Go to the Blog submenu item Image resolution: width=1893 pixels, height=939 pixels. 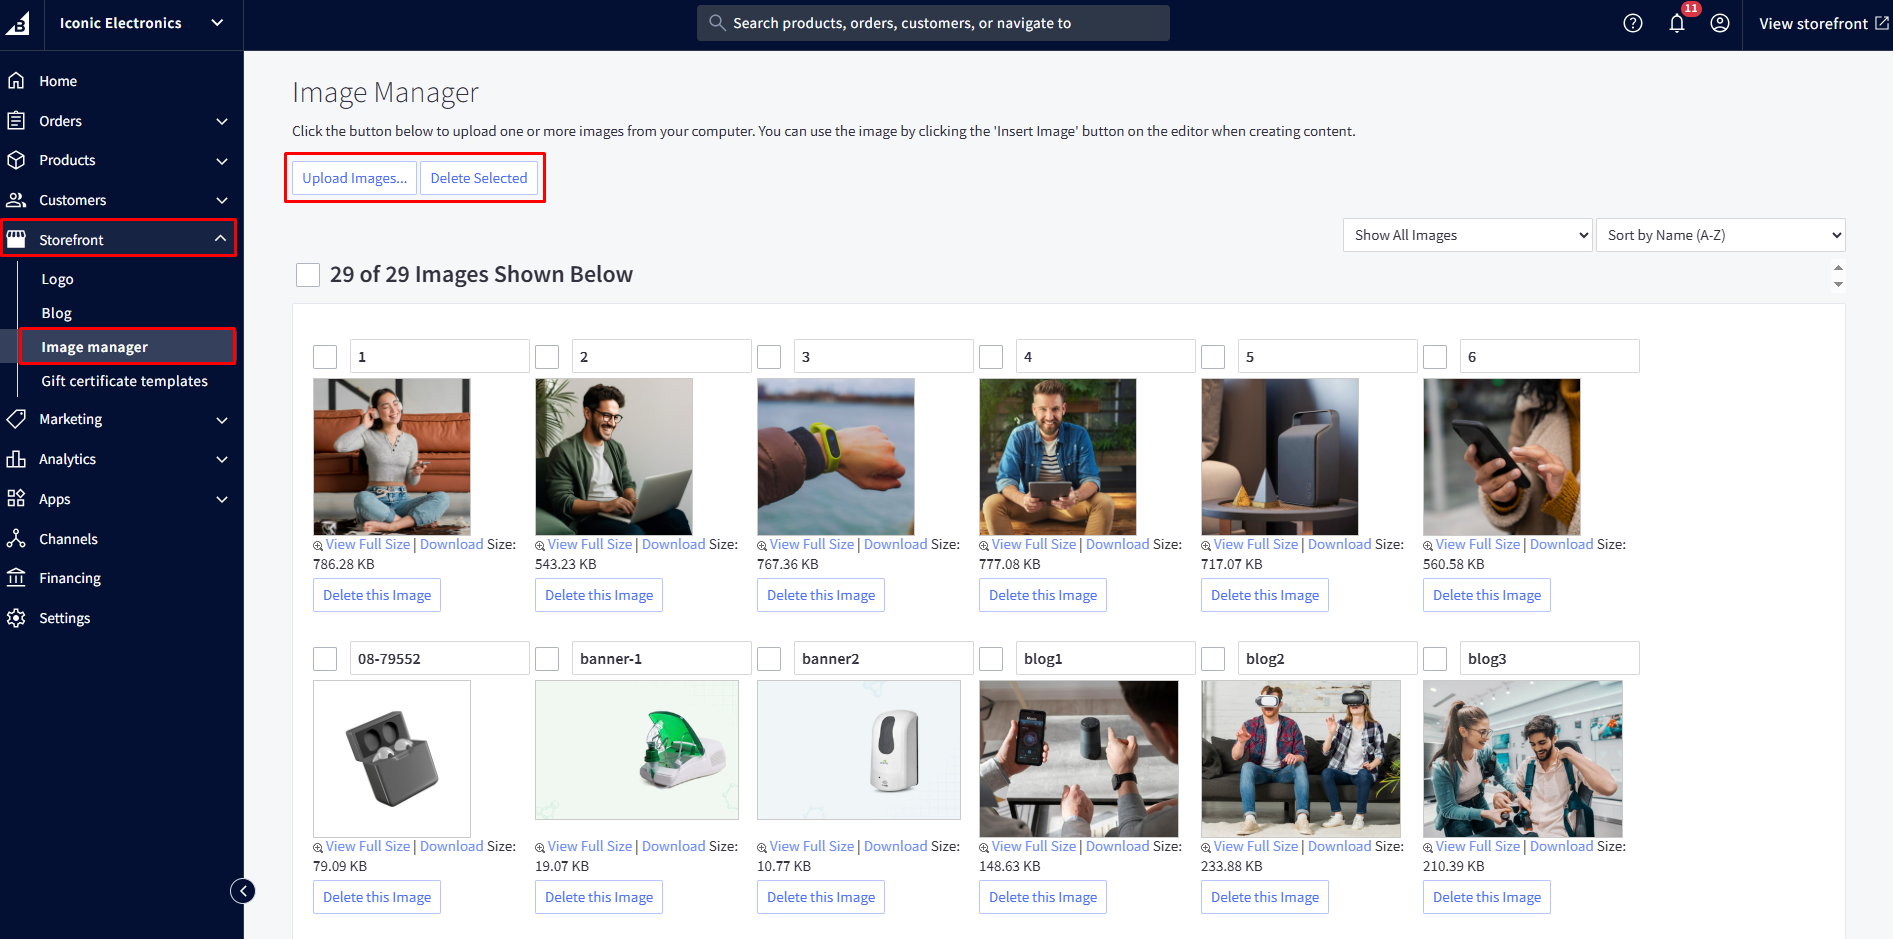click(56, 313)
